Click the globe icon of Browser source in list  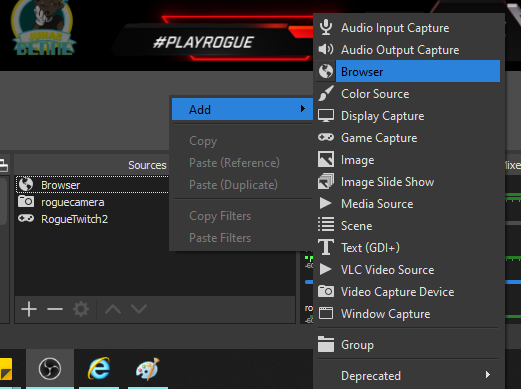pyautogui.click(x=26, y=184)
